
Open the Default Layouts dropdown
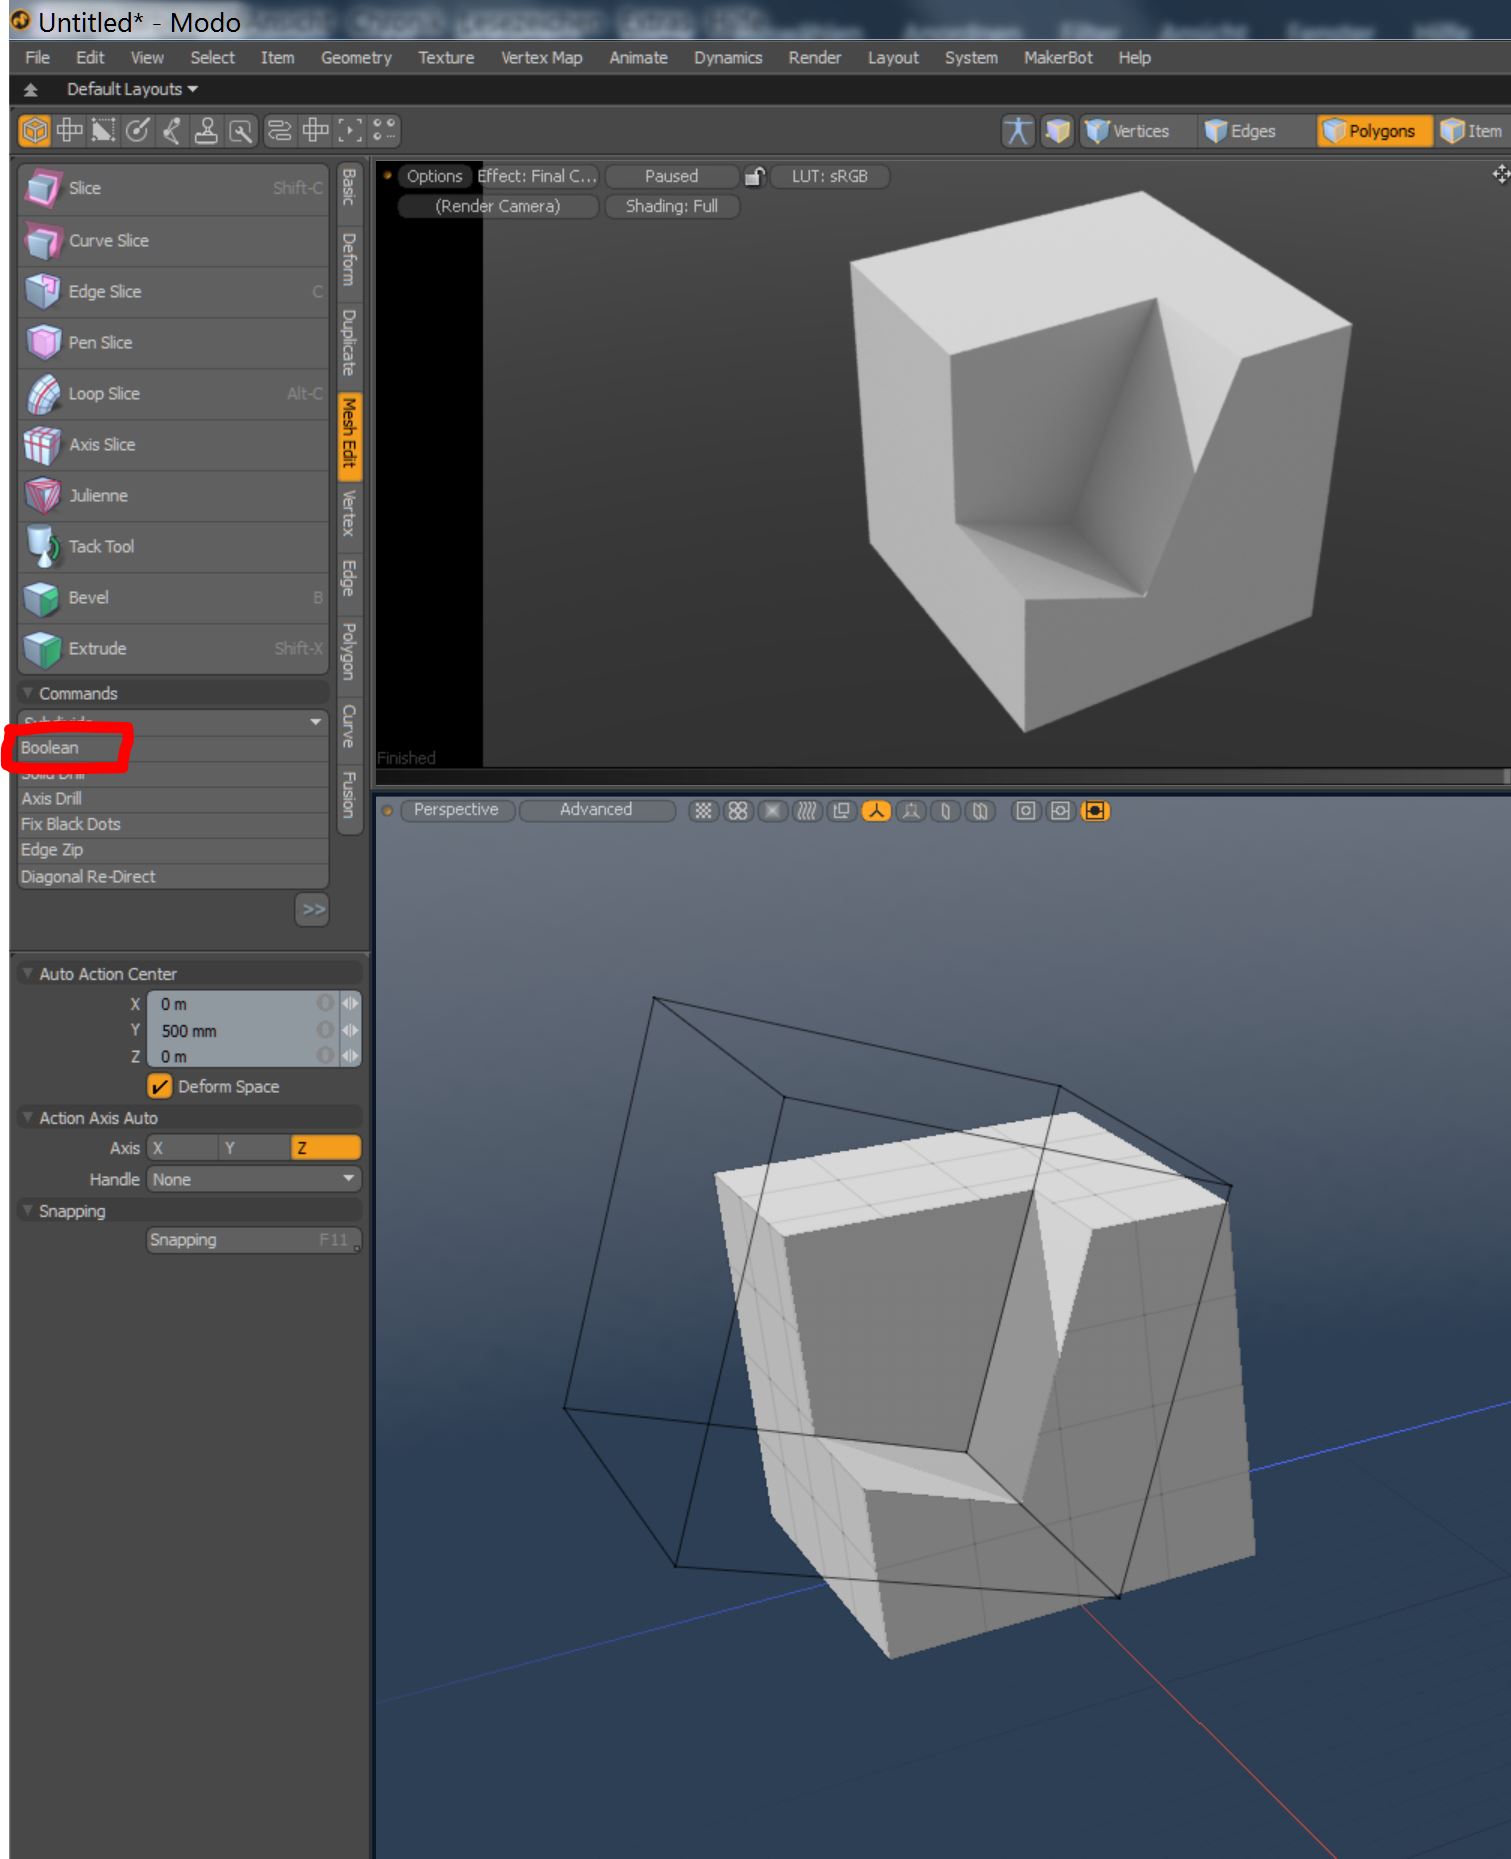tap(132, 90)
